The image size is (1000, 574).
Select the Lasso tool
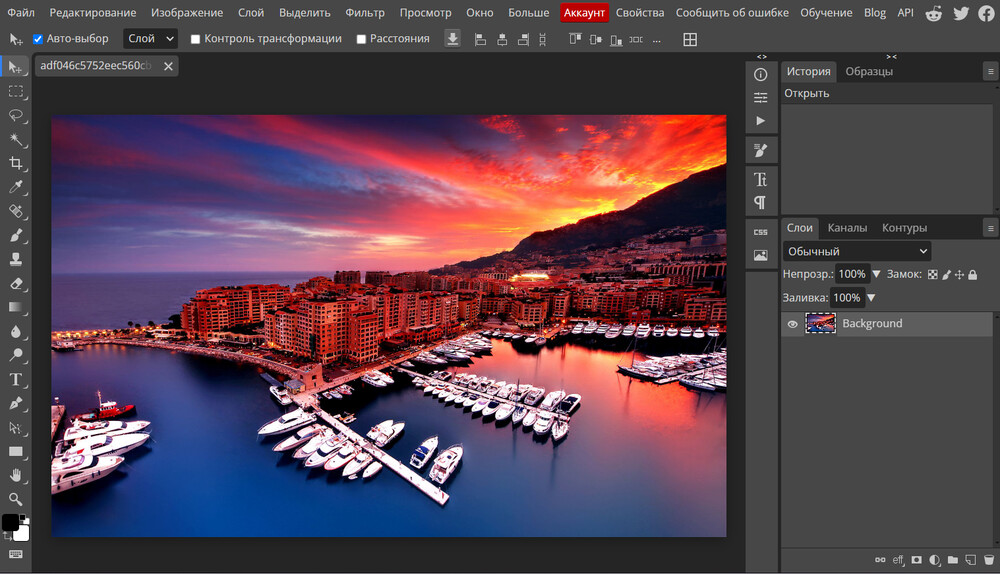click(x=16, y=115)
